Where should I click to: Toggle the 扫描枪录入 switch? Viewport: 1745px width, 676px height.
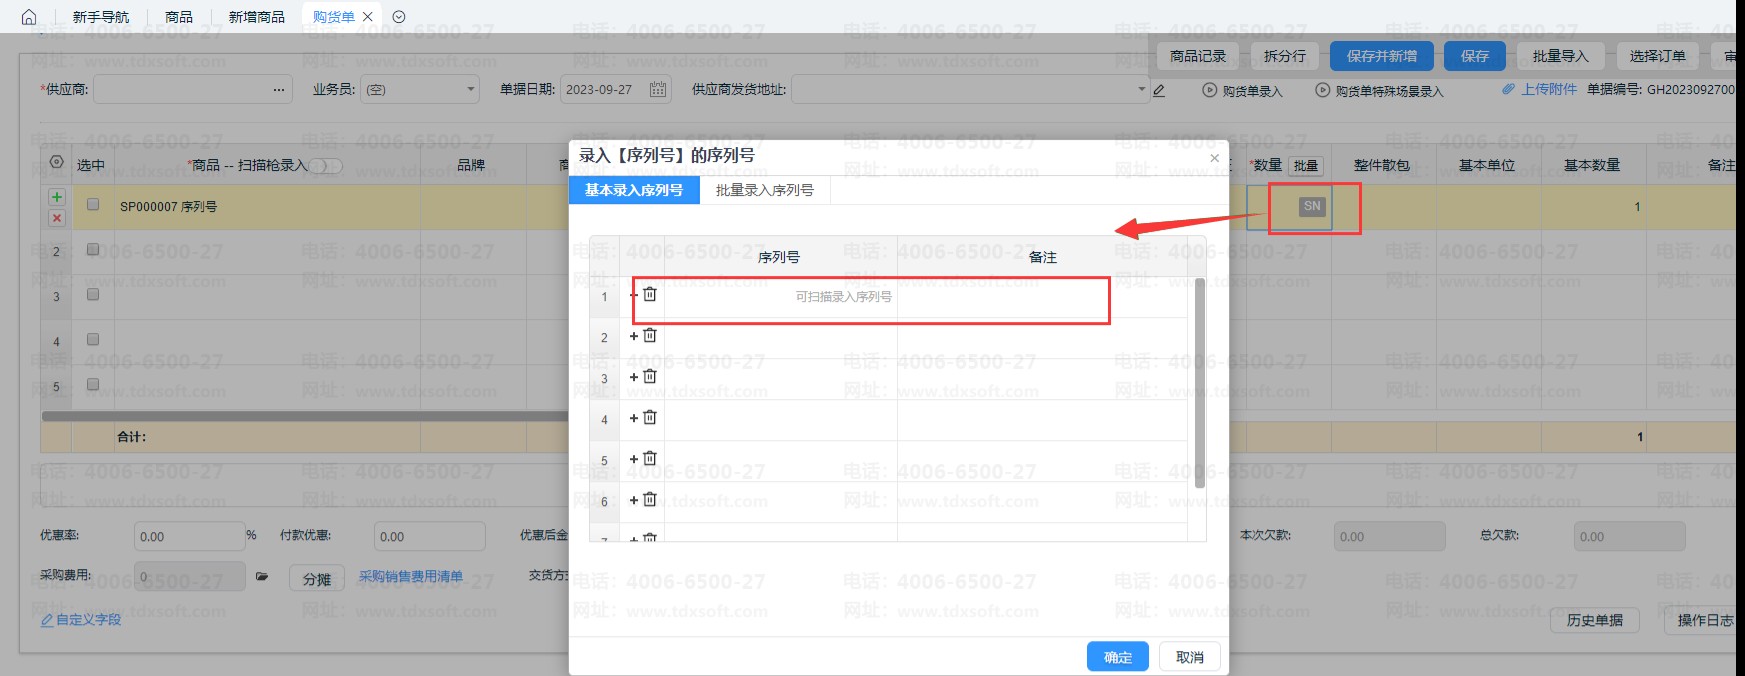pos(325,166)
